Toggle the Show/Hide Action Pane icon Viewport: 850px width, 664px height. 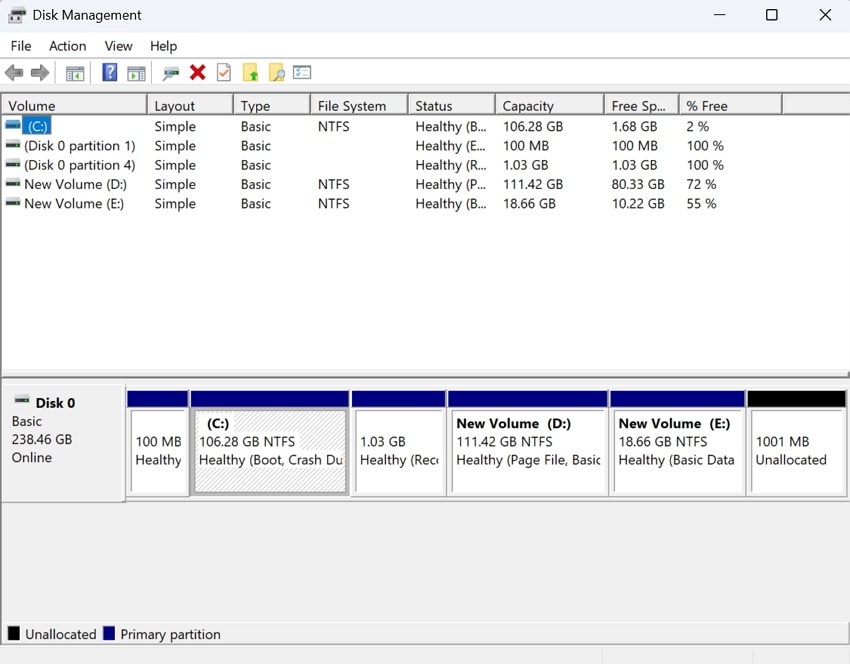[x=136, y=73]
